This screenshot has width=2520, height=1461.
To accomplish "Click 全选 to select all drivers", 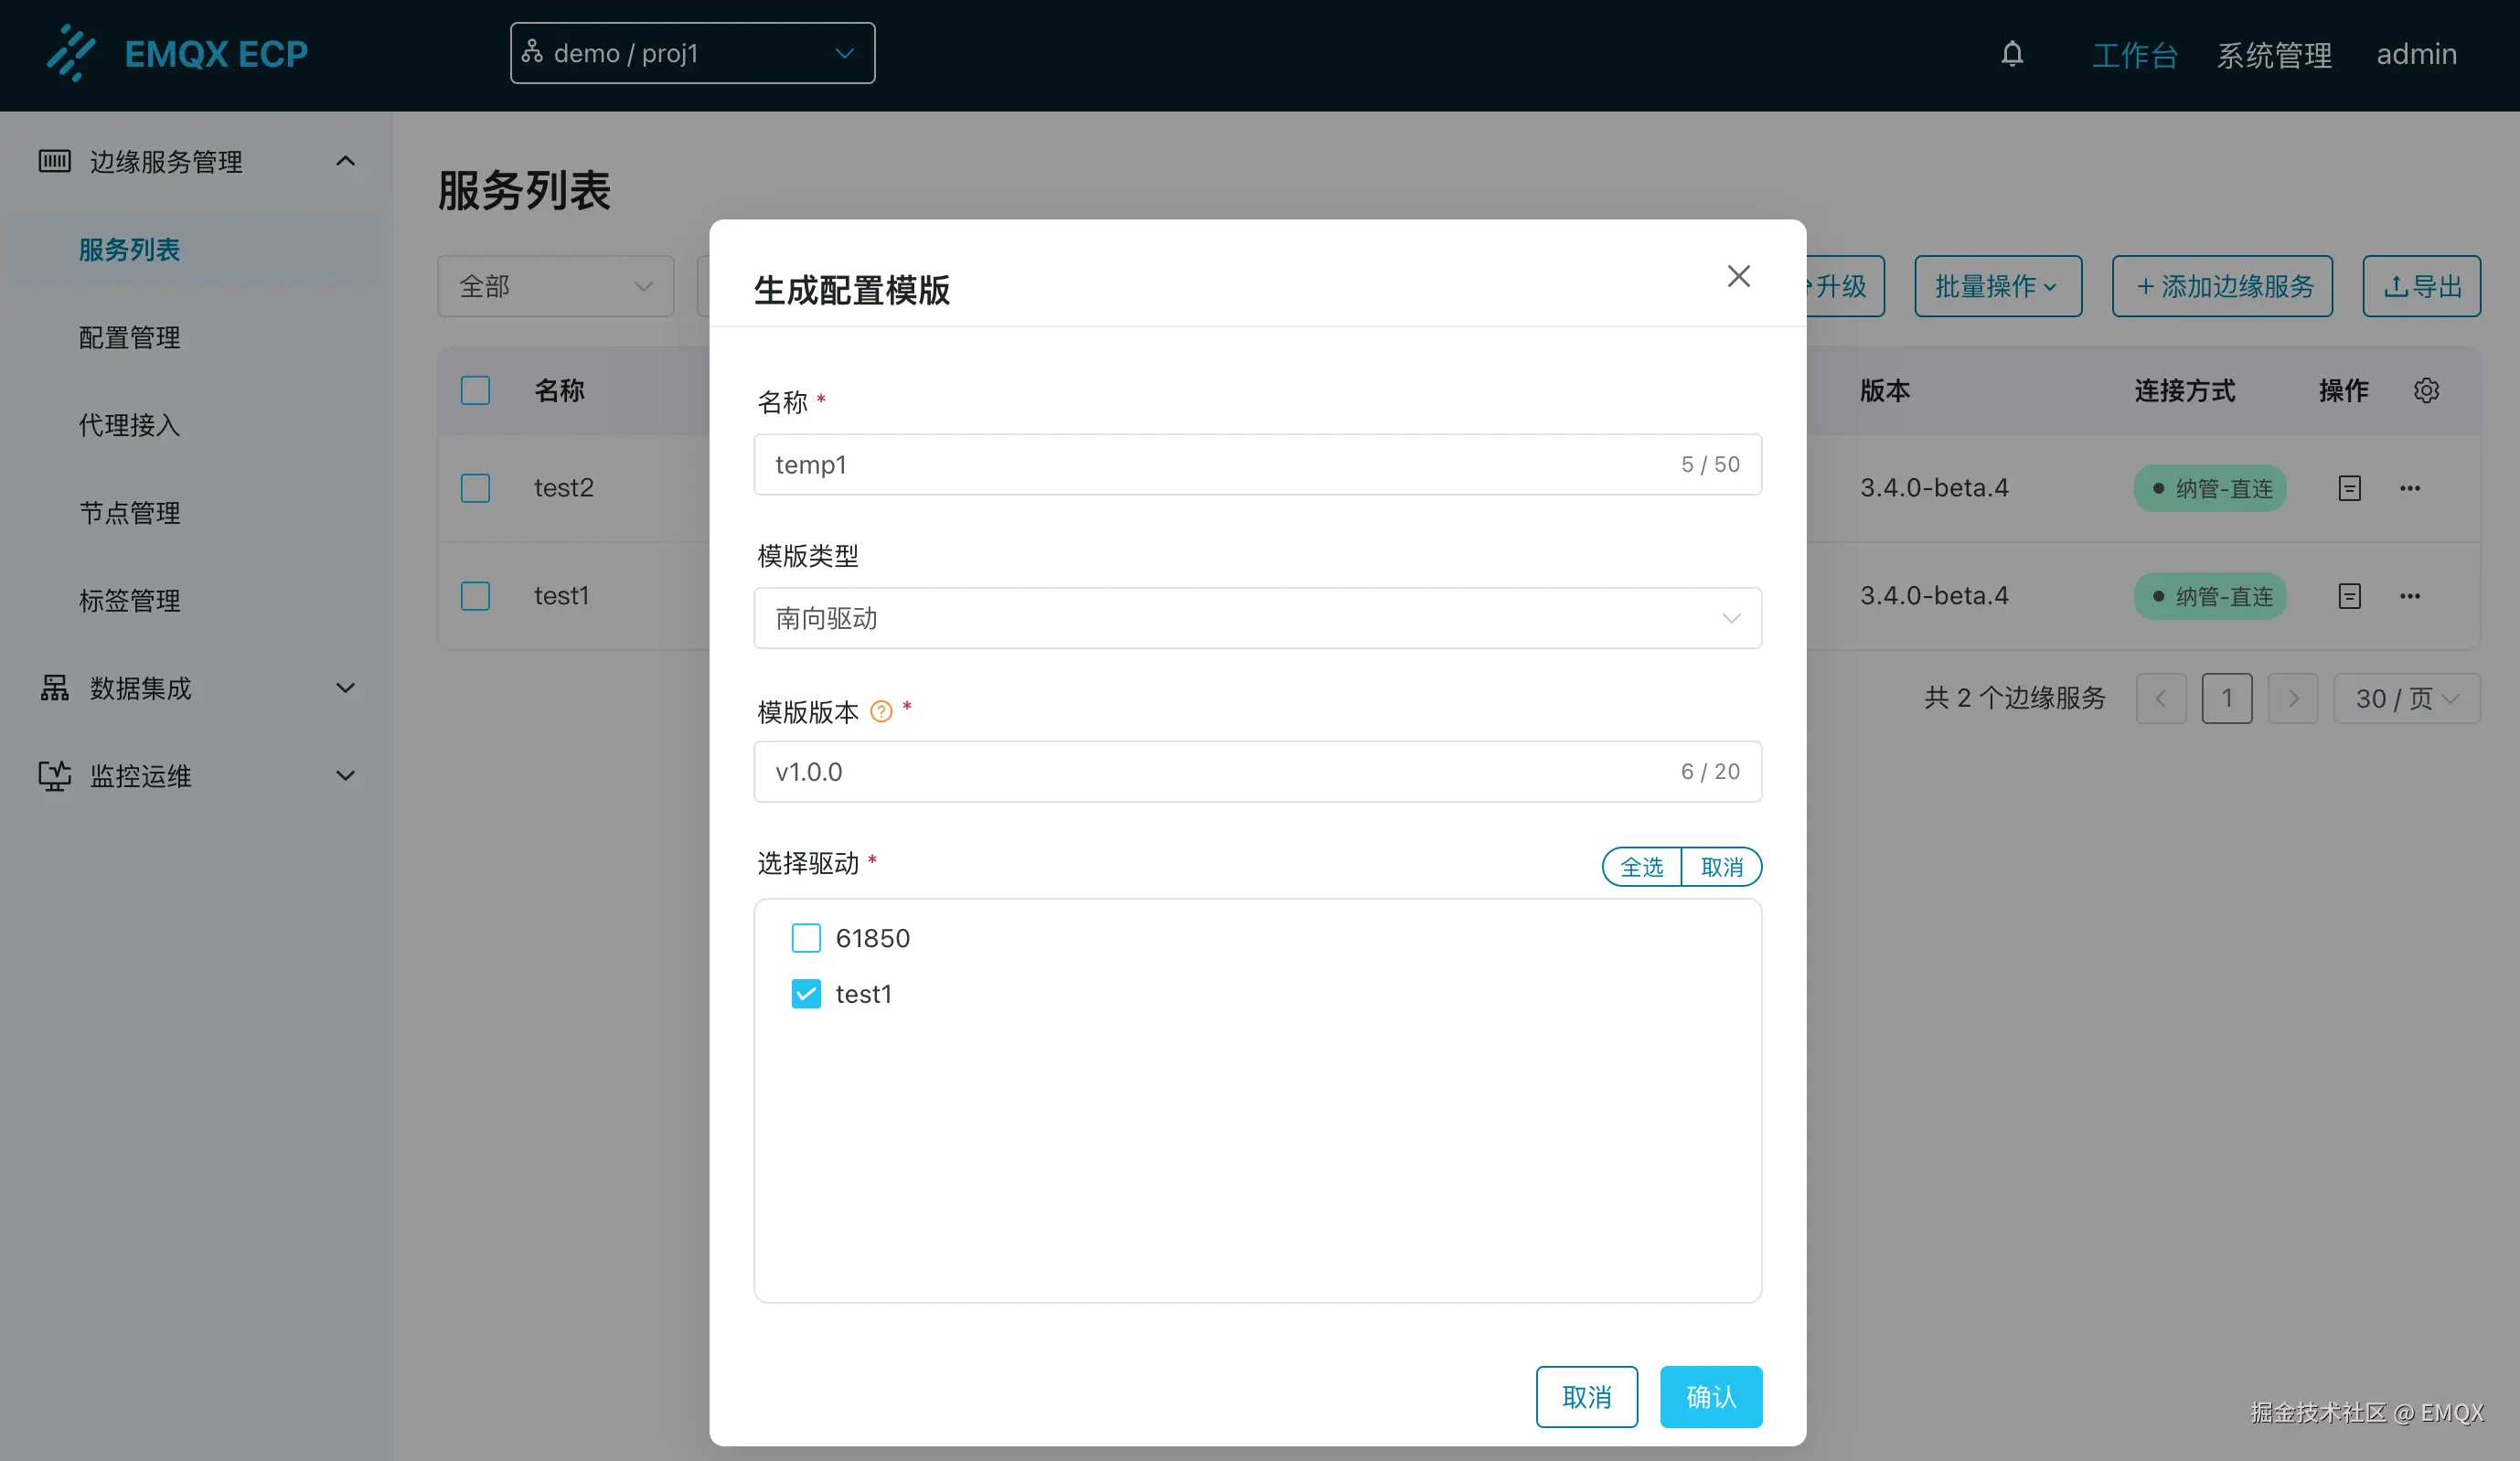I will (1641, 866).
